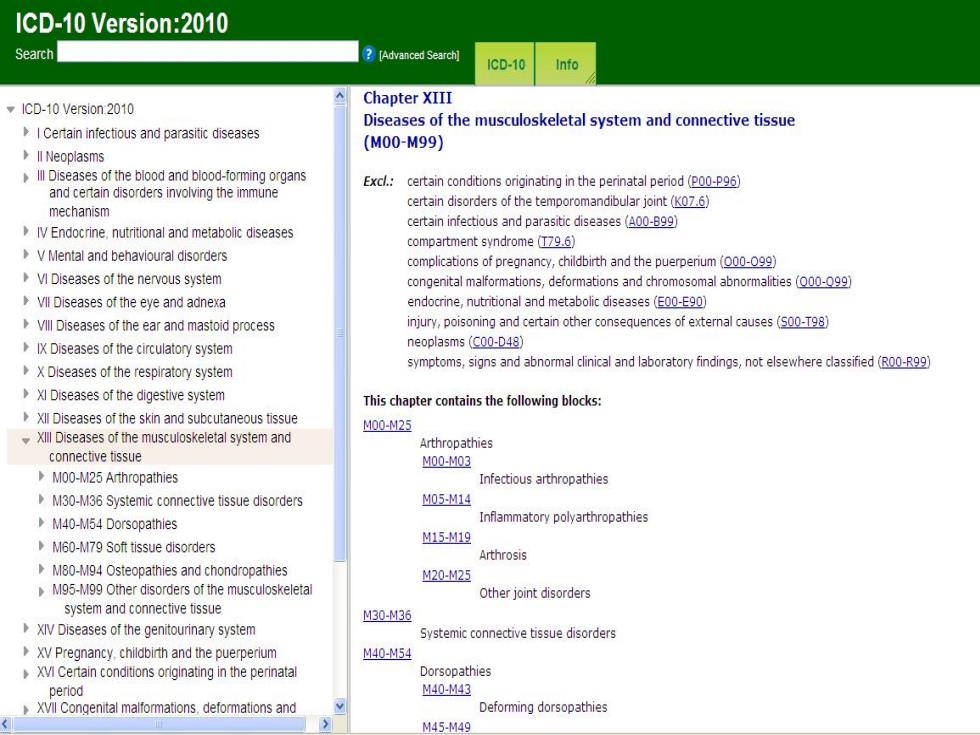Select XIV Diseases of the genitourinary system

(x=146, y=629)
